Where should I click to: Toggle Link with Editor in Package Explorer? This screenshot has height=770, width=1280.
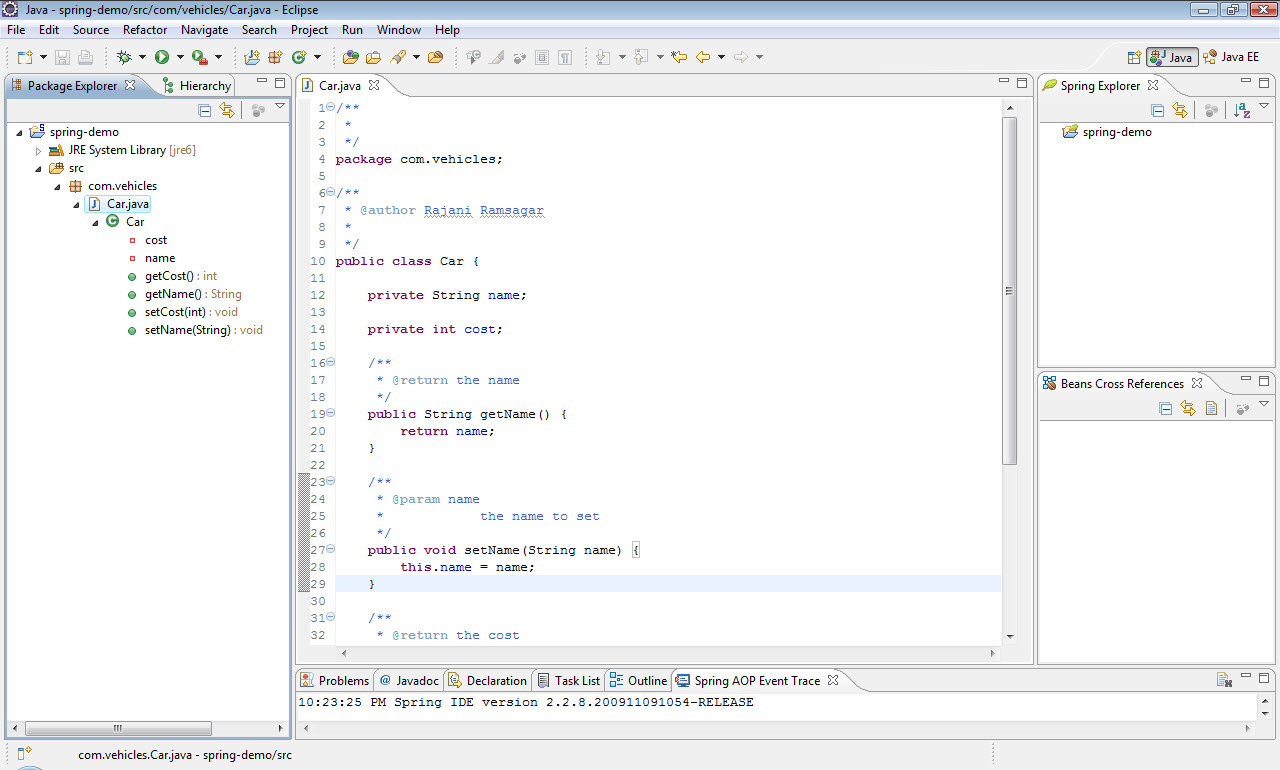tap(227, 111)
